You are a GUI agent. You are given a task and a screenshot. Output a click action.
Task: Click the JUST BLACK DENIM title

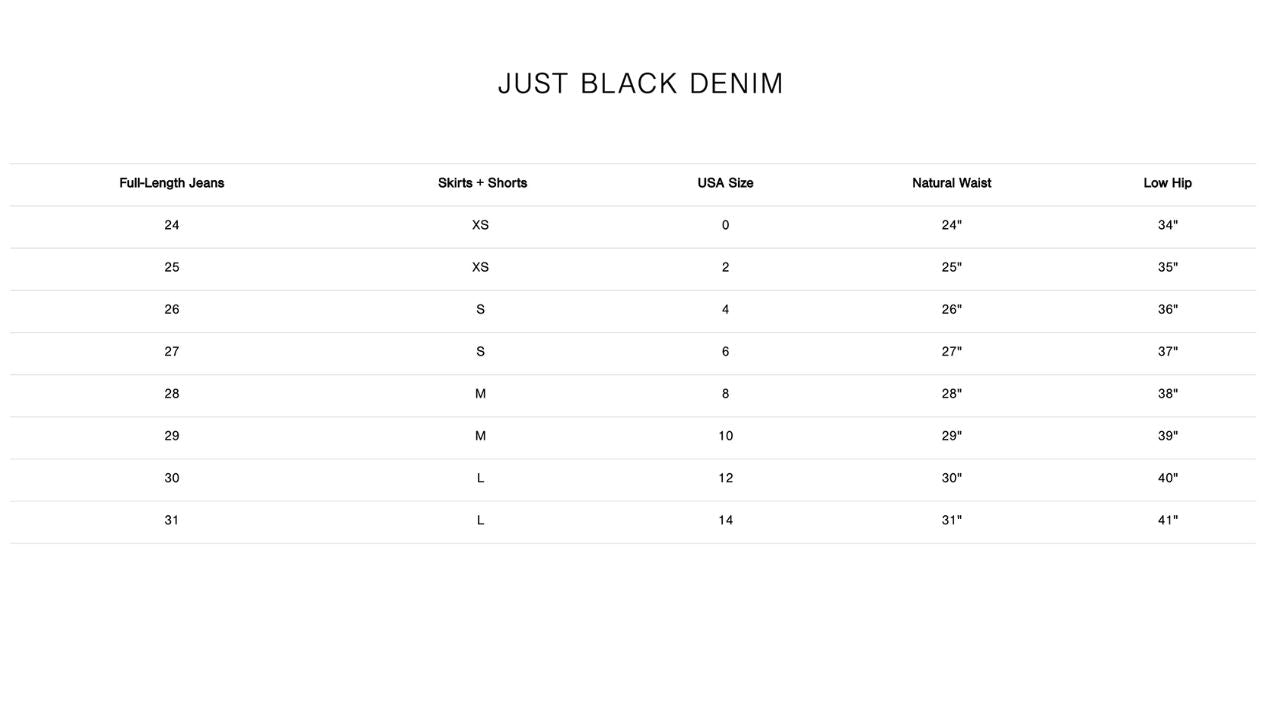(640, 84)
